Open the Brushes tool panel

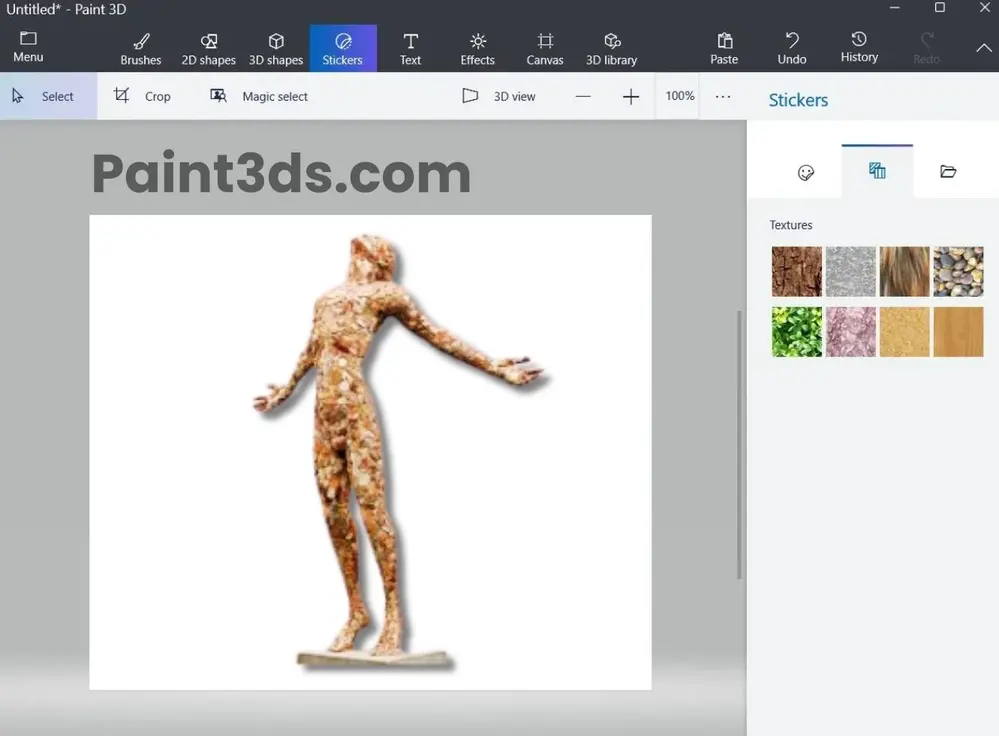(140, 47)
